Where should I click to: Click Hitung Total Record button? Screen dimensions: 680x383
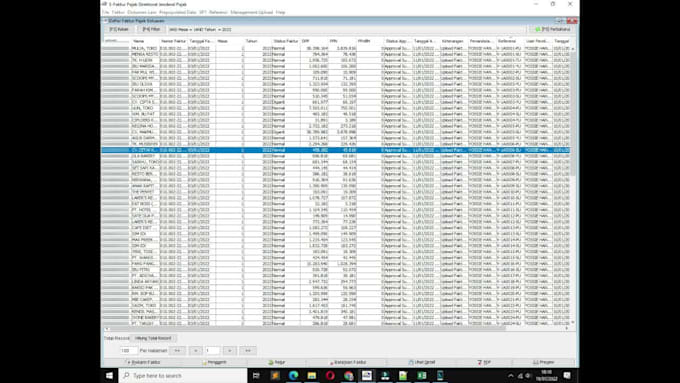click(153, 338)
